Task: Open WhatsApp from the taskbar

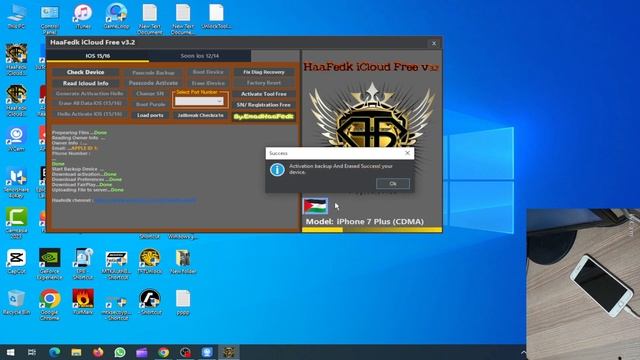Action: point(120,352)
